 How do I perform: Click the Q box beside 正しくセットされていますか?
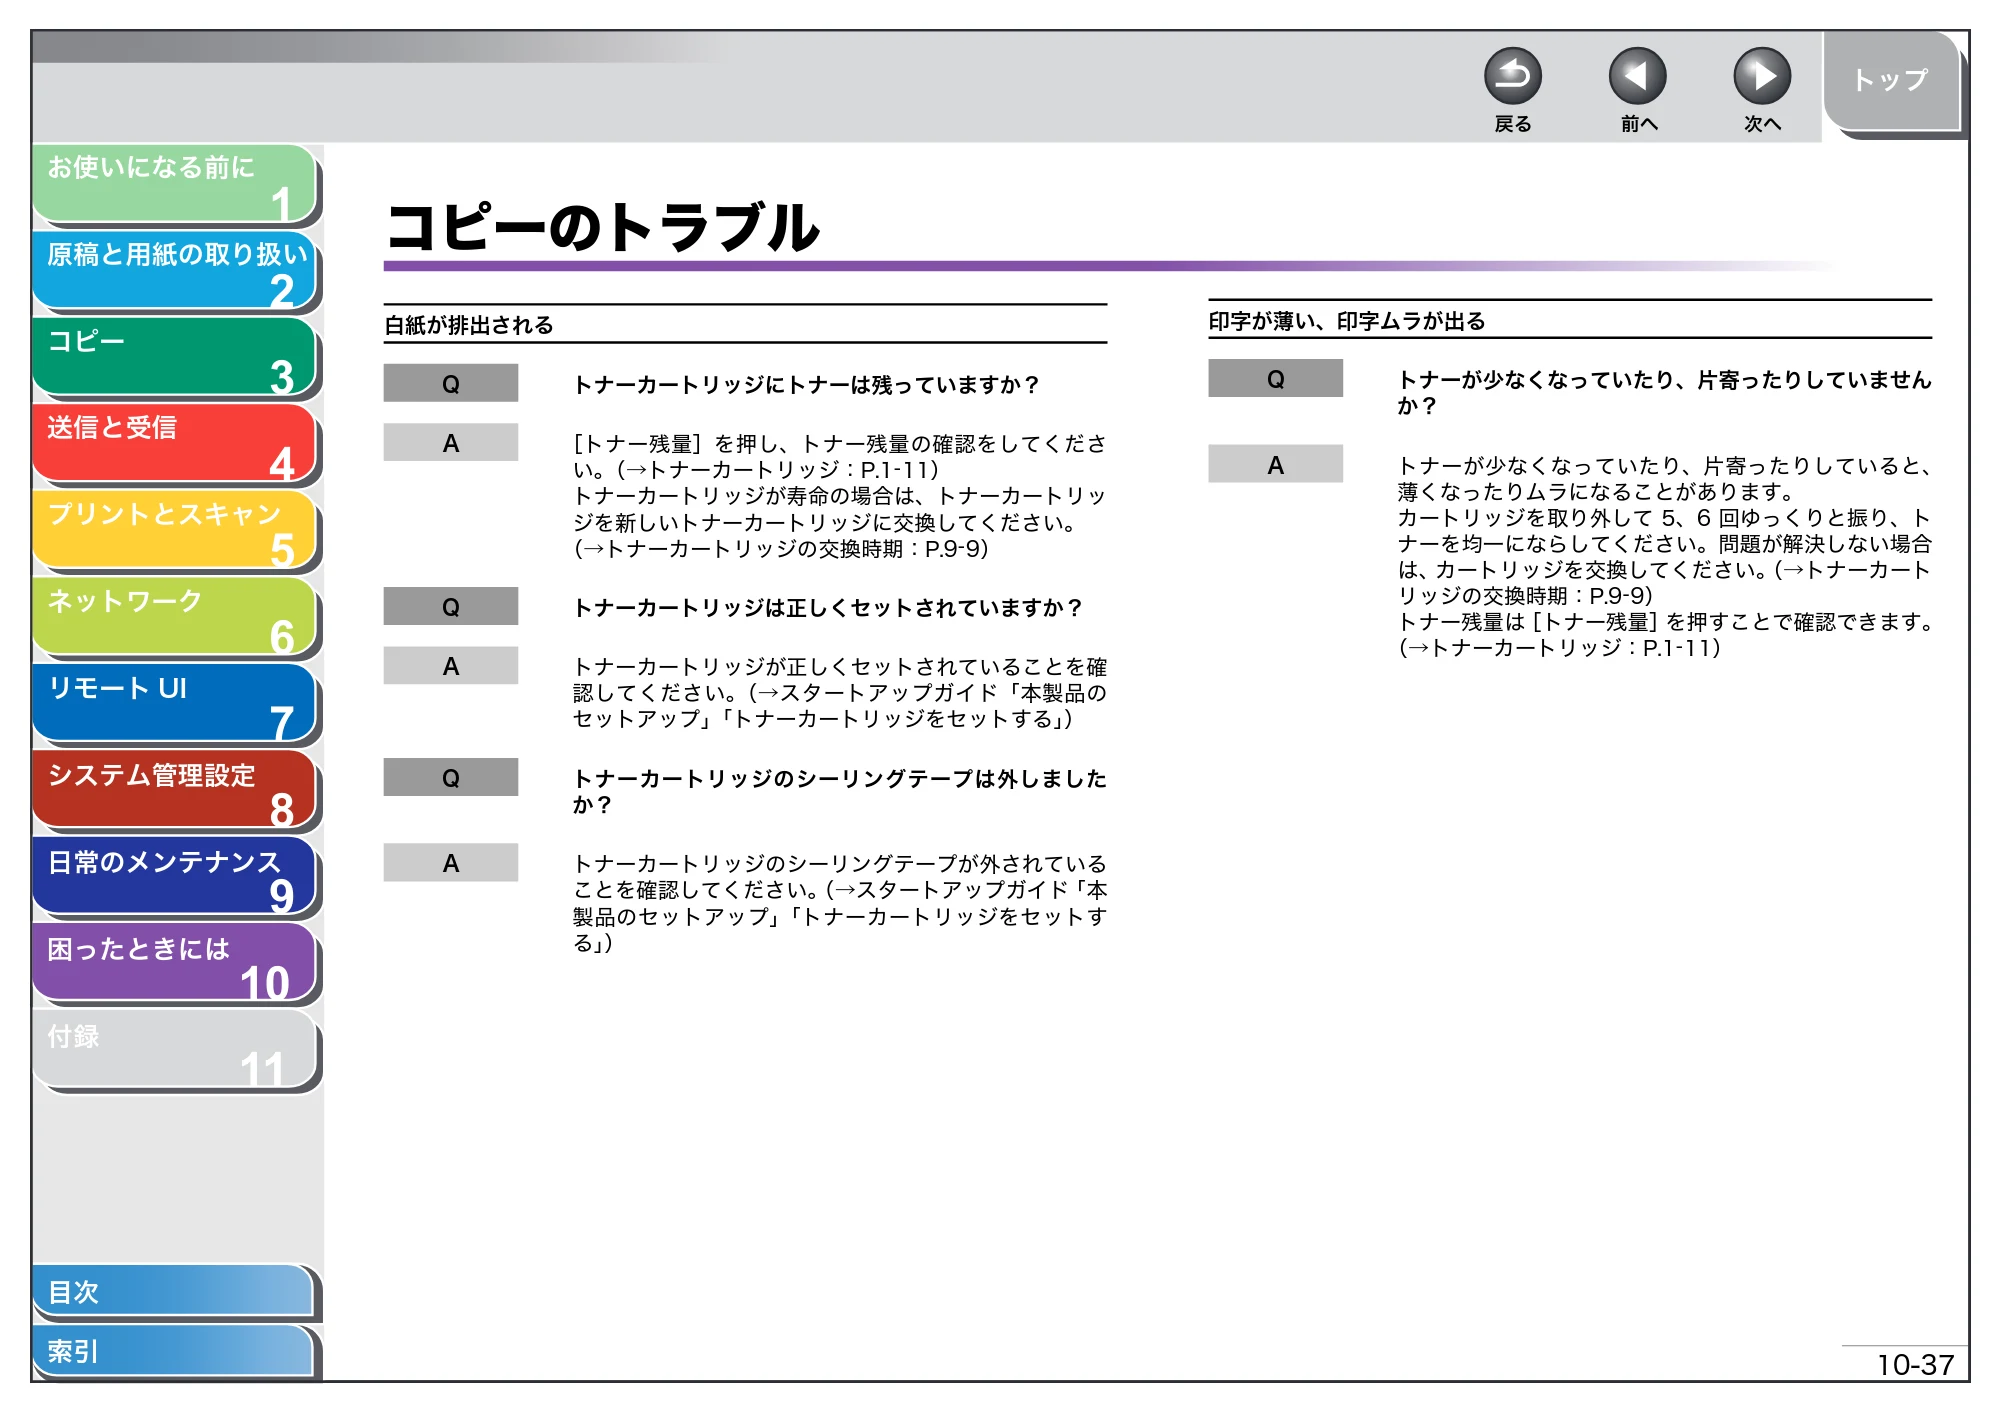point(451,606)
